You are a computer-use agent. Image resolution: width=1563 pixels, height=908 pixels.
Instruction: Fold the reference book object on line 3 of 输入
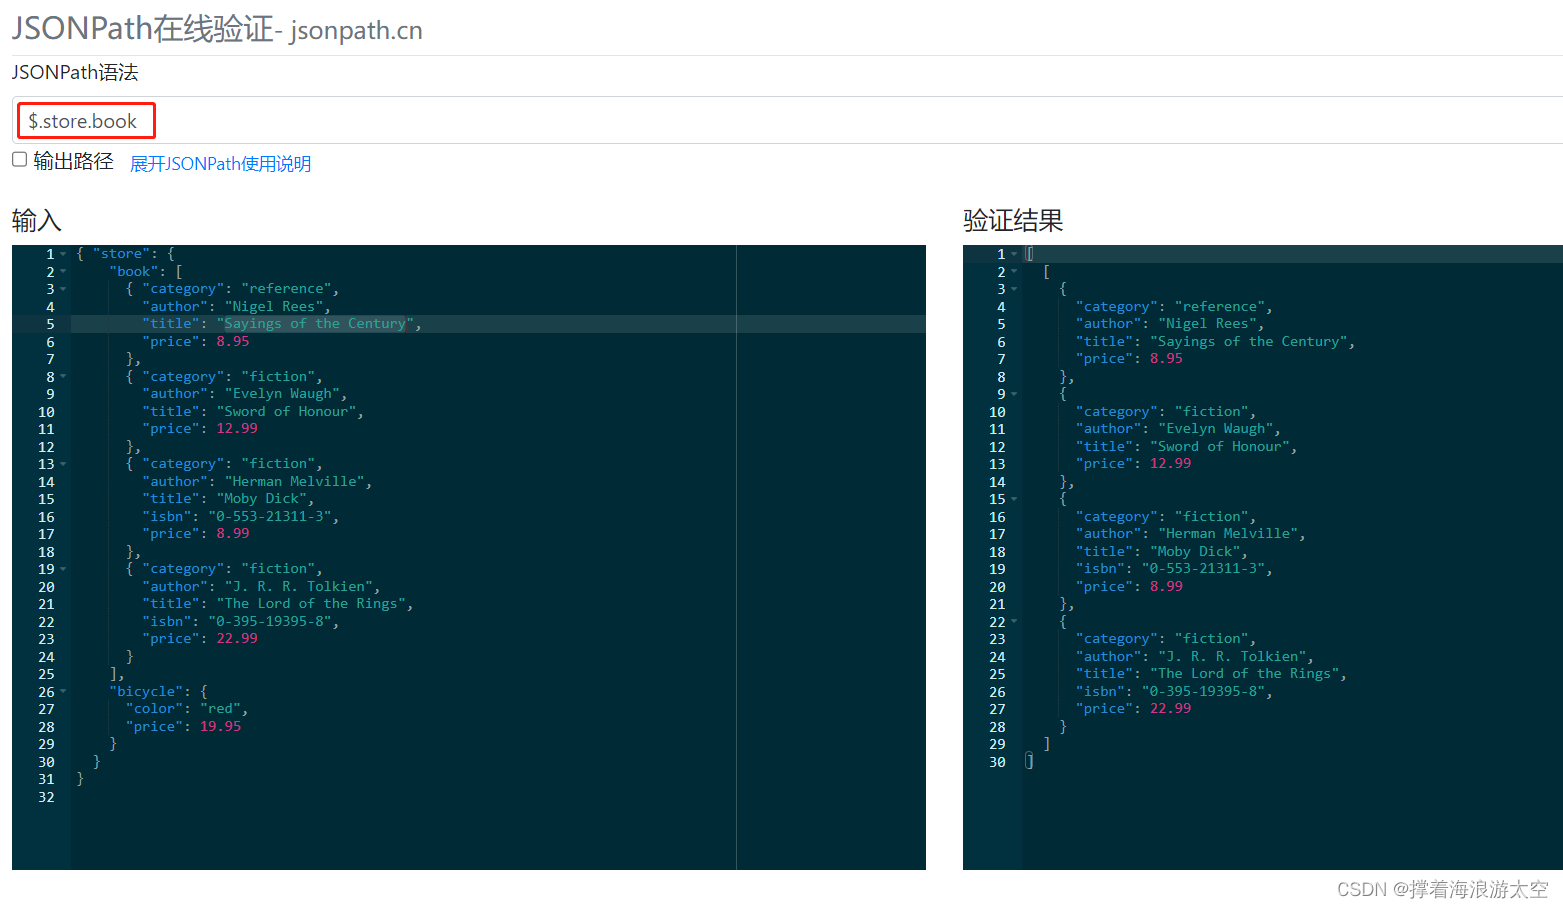pyautogui.click(x=63, y=289)
